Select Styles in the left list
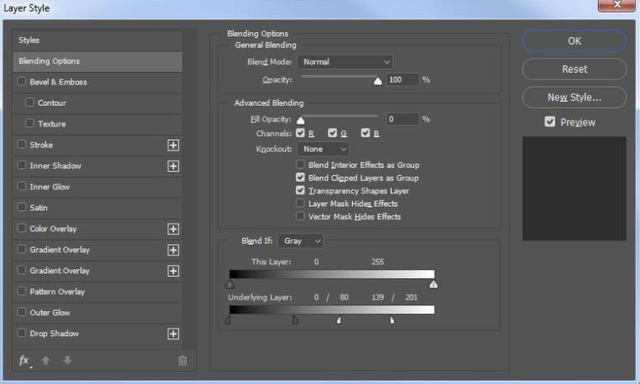This screenshot has width=640, height=384. (x=98, y=40)
